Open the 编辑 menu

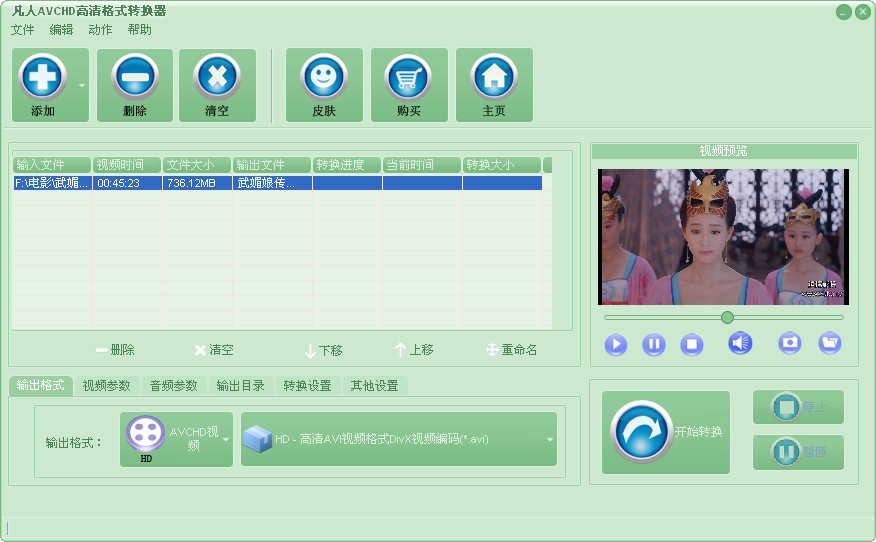coord(61,30)
